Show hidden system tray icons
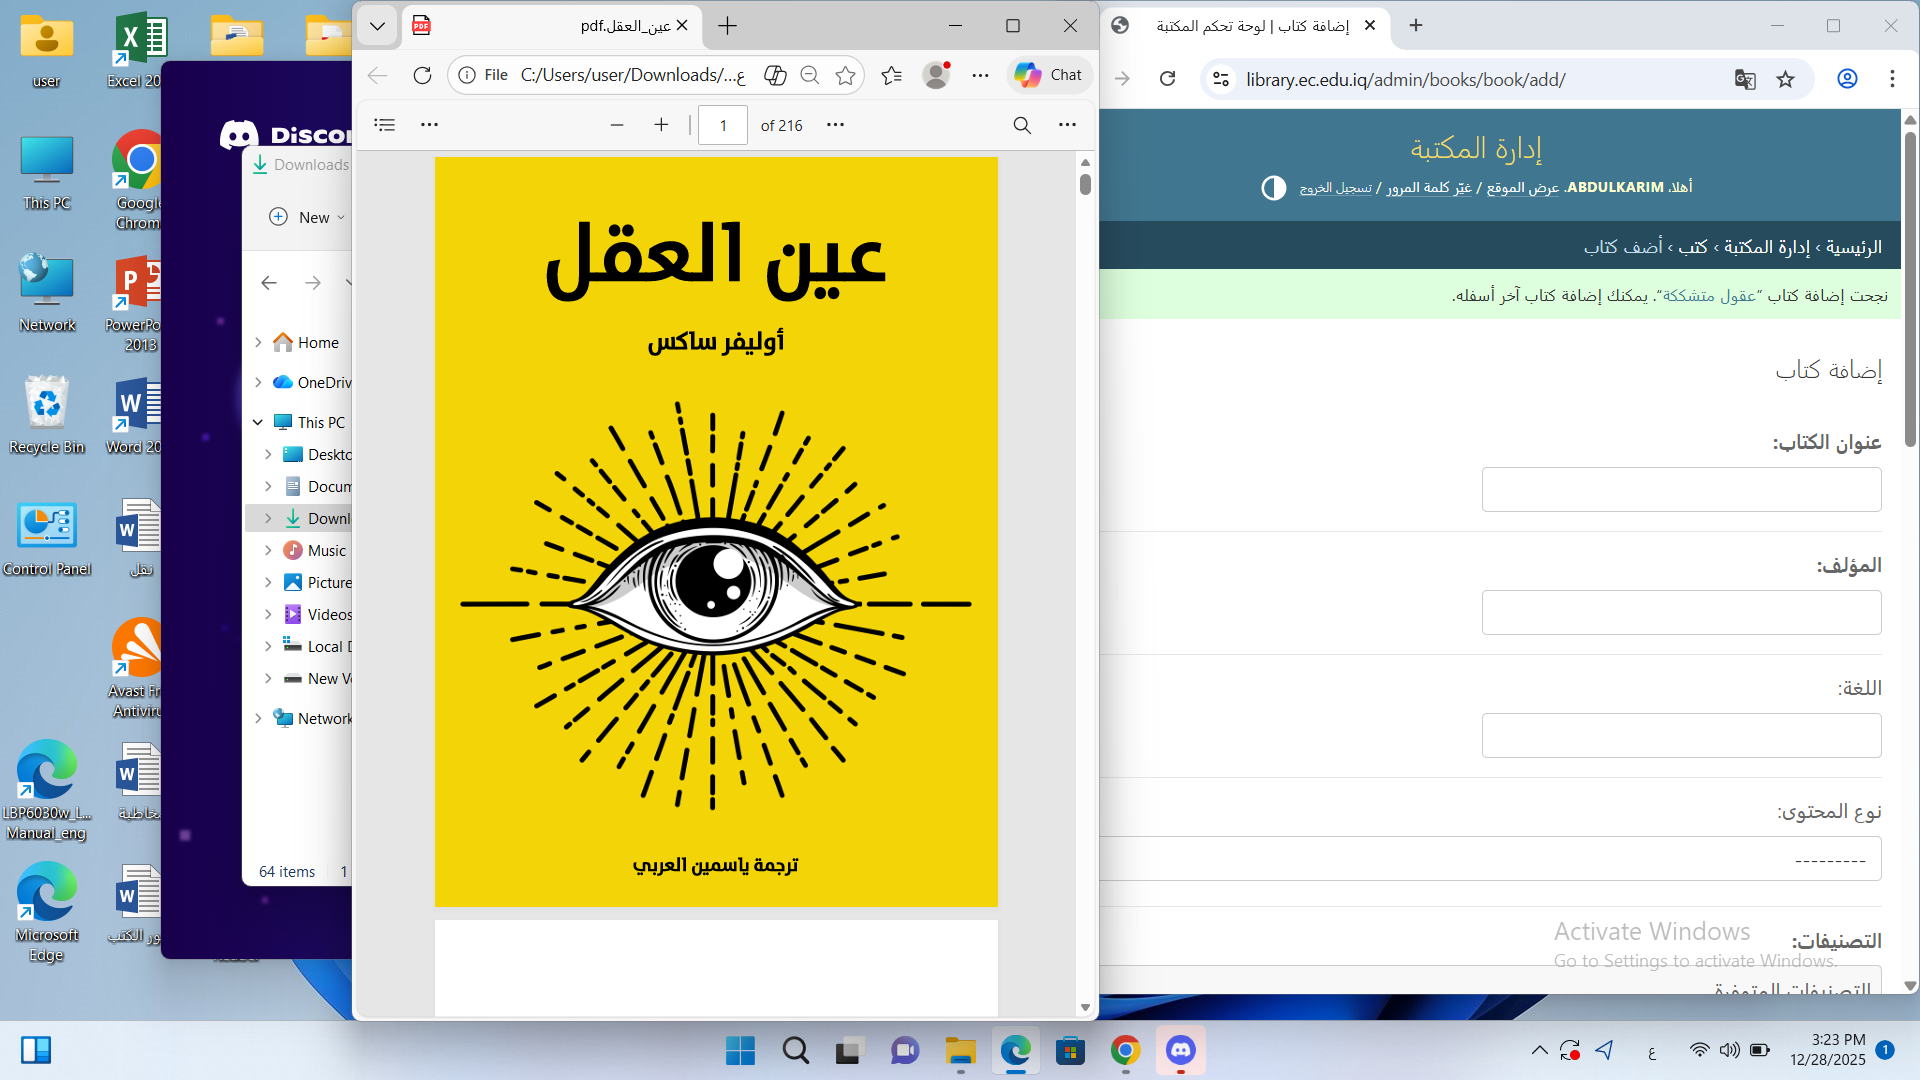The width and height of the screenshot is (1920, 1080). pyautogui.click(x=1540, y=1051)
